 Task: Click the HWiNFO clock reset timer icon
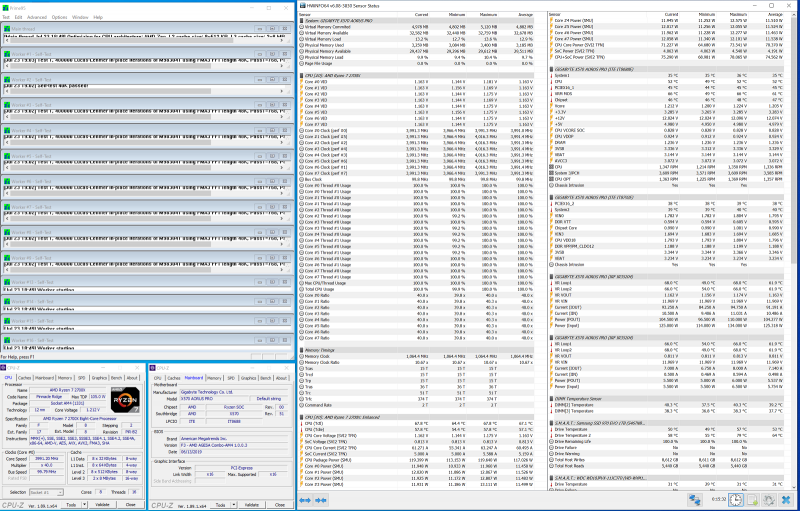pos(735,500)
